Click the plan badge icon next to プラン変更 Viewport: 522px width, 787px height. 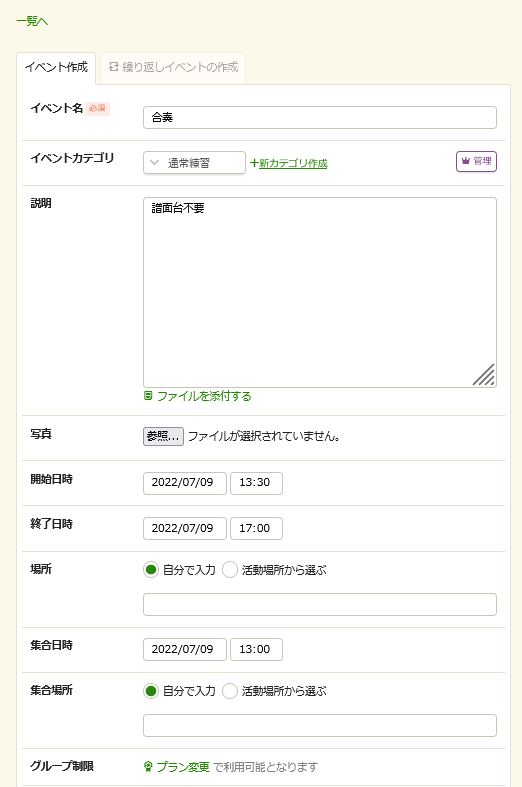[x=148, y=766]
